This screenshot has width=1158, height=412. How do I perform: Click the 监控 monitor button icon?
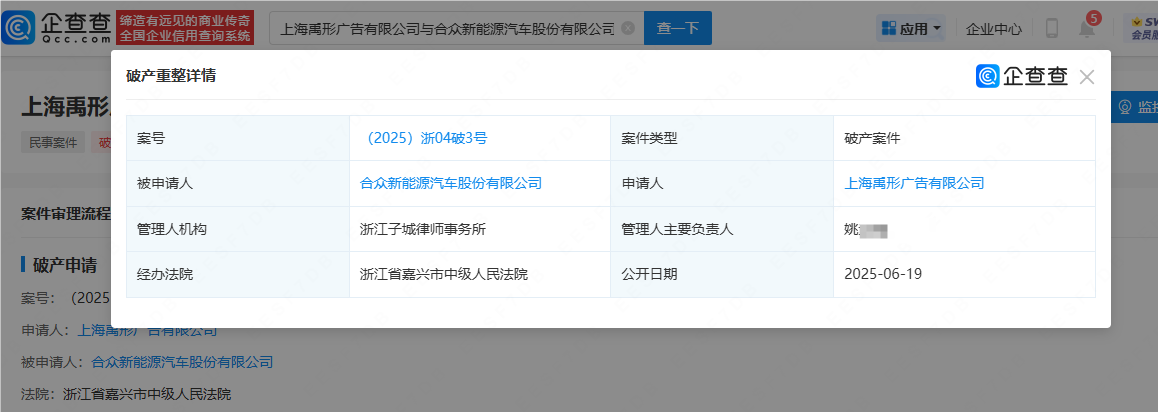click(1124, 107)
